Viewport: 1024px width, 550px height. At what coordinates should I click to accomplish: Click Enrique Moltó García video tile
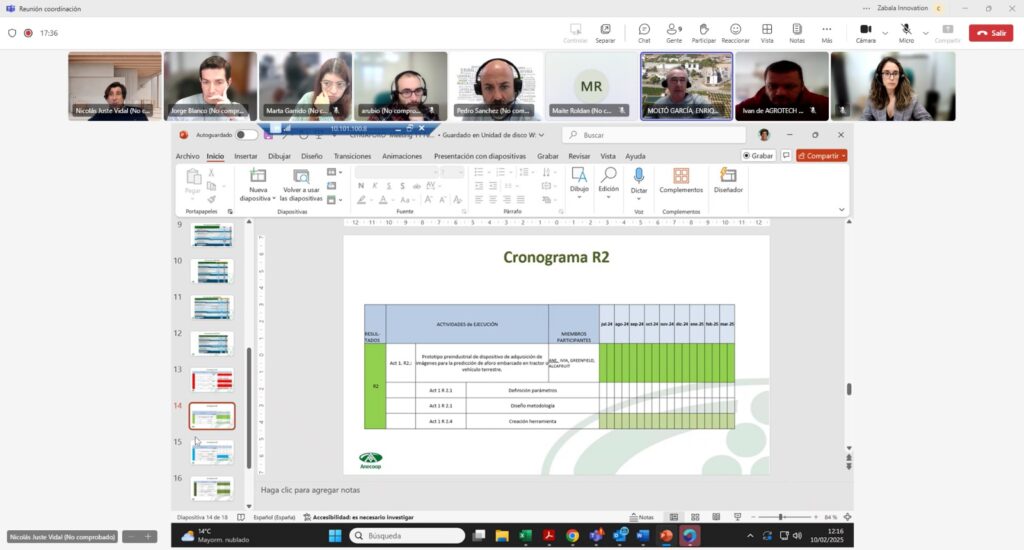686,86
